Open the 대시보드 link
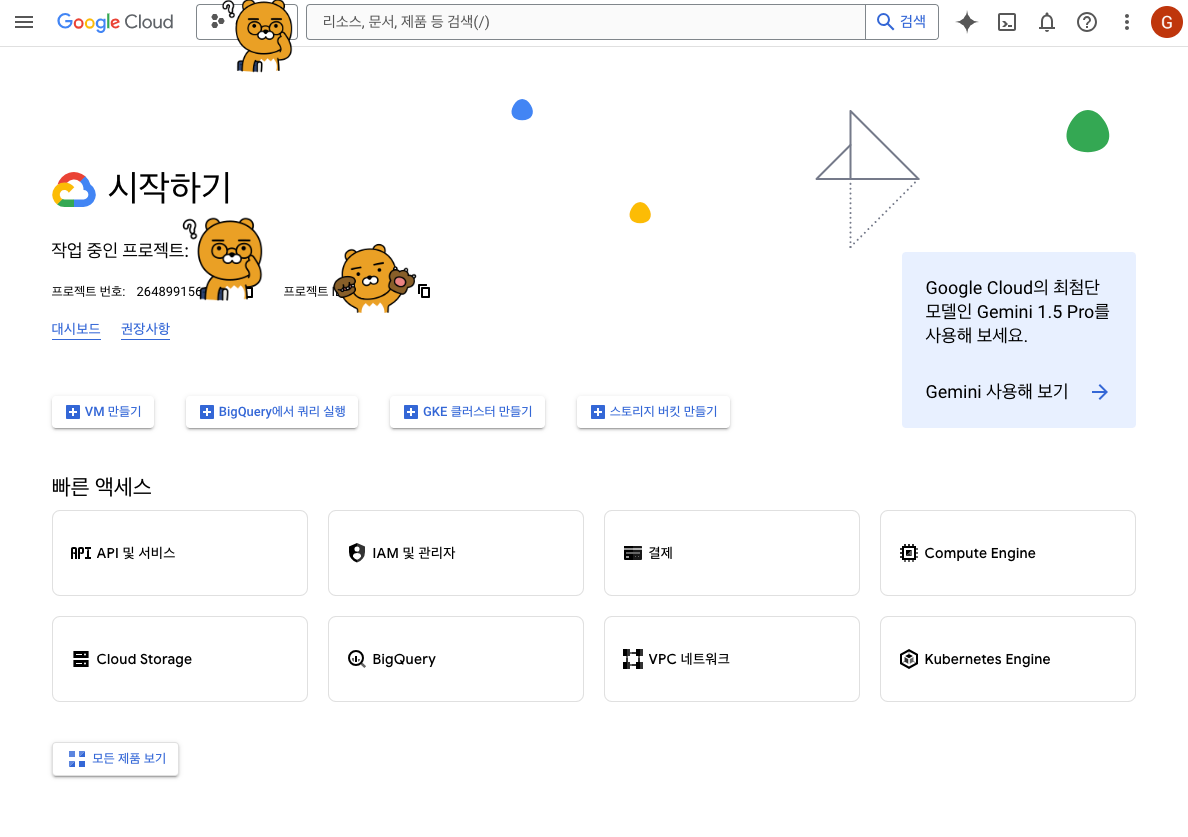The height and width of the screenshot is (837, 1188). (x=76, y=329)
